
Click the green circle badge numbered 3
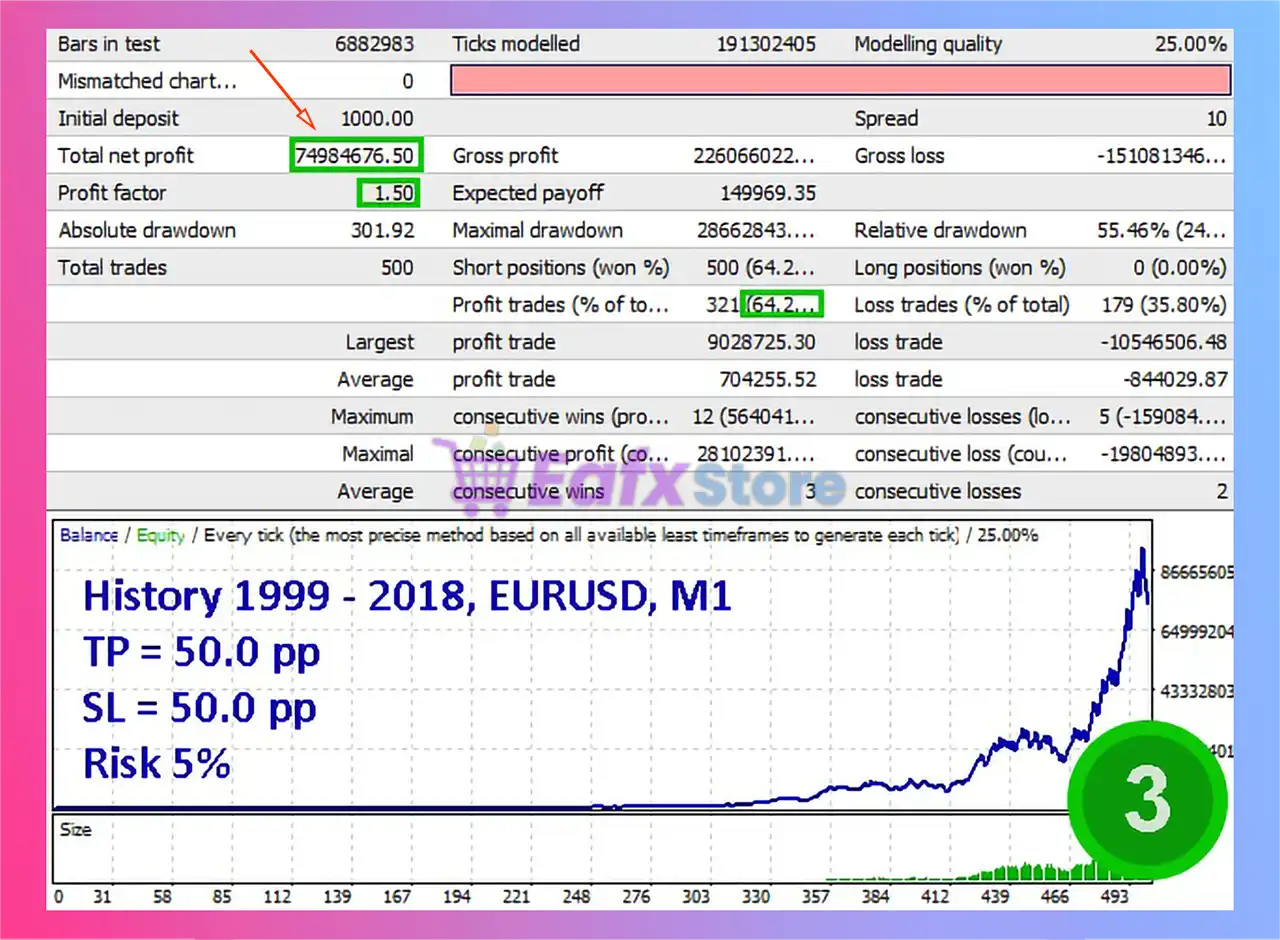pos(1146,799)
